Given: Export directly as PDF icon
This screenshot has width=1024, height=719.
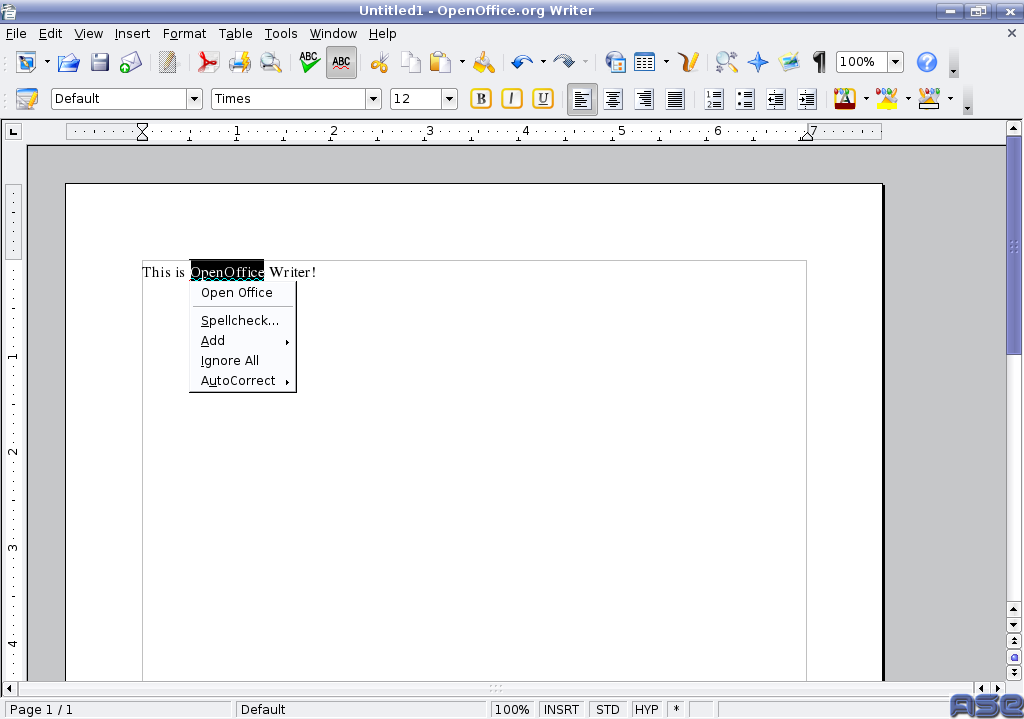Looking at the screenshot, I should [208, 62].
